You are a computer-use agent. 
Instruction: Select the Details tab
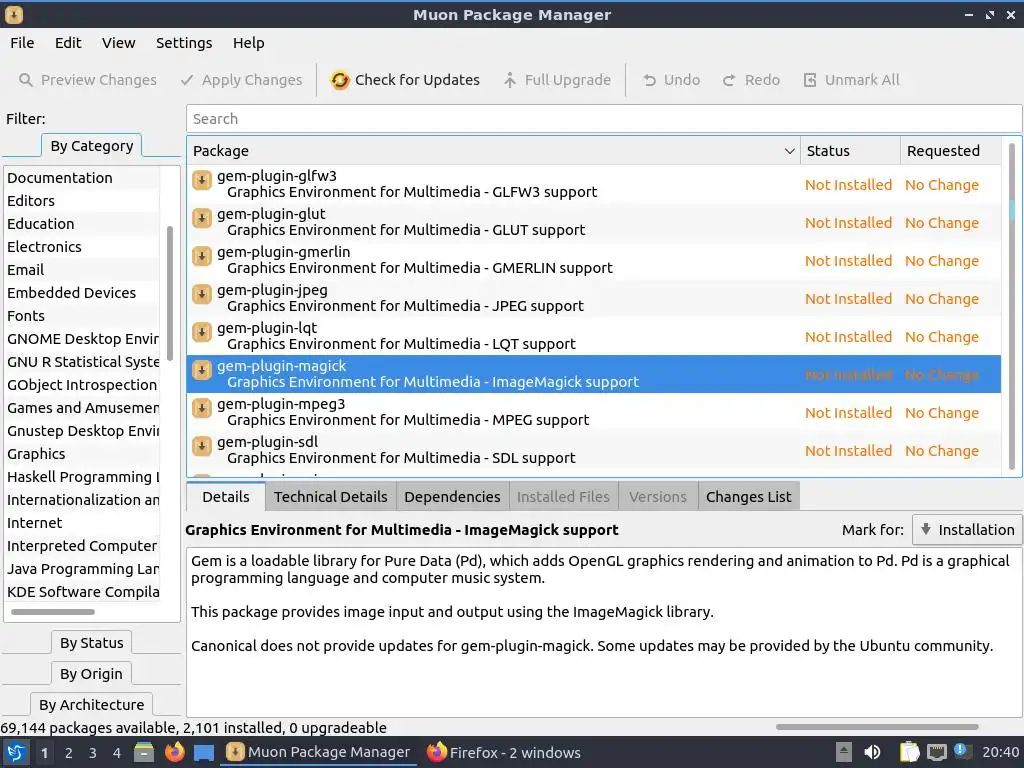(225, 497)
